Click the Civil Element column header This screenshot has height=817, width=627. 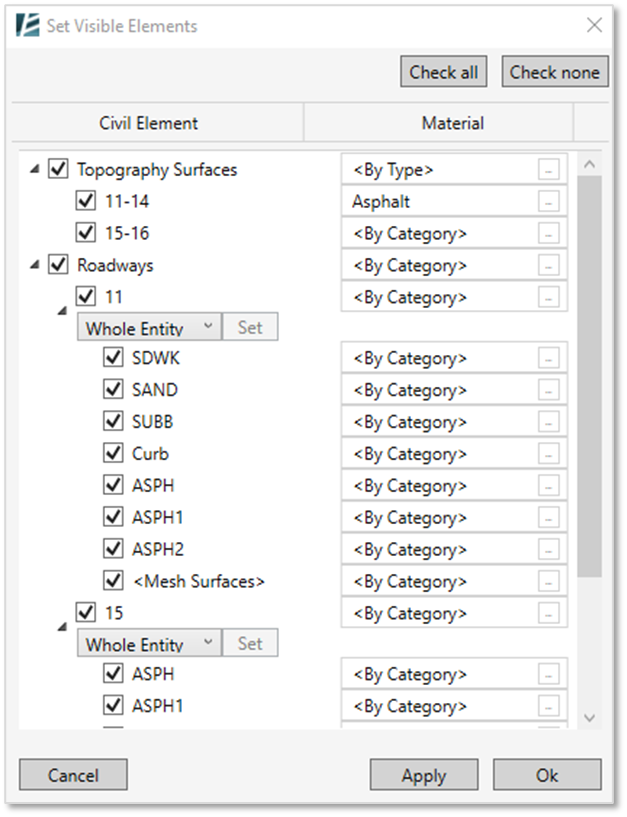click(149, 123)
